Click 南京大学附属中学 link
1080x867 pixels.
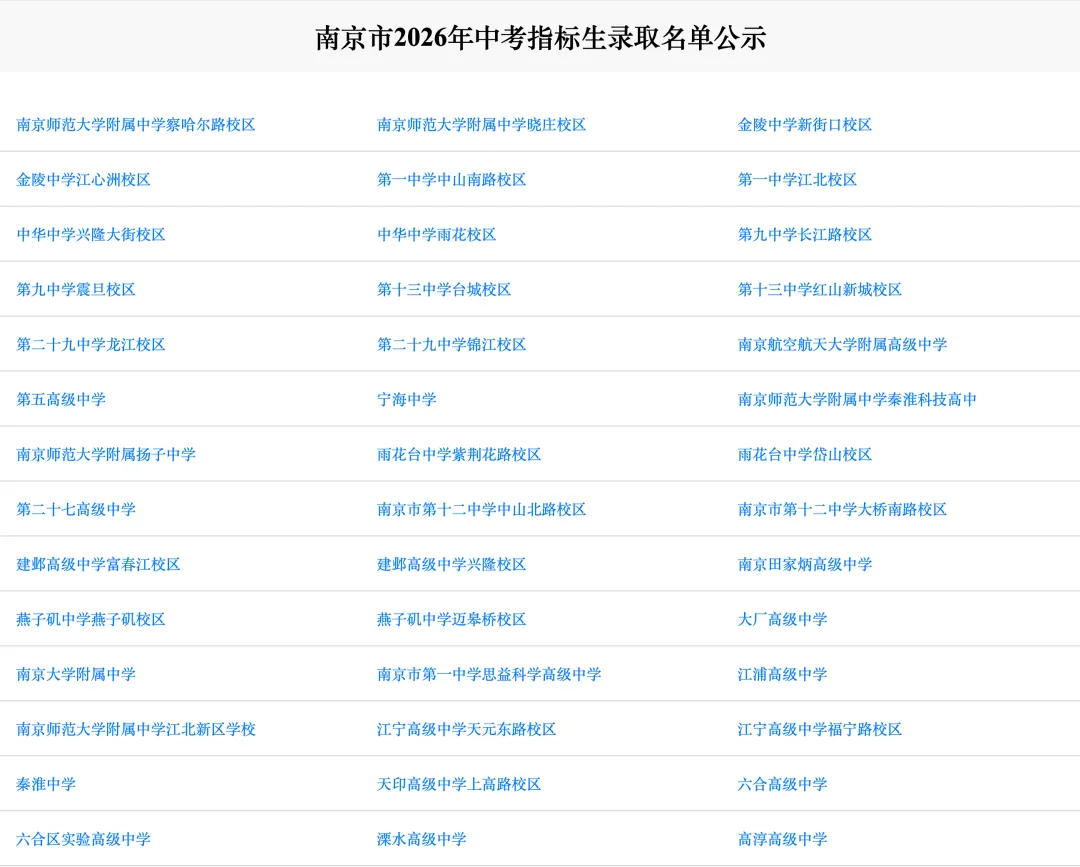tap(76, 674)
